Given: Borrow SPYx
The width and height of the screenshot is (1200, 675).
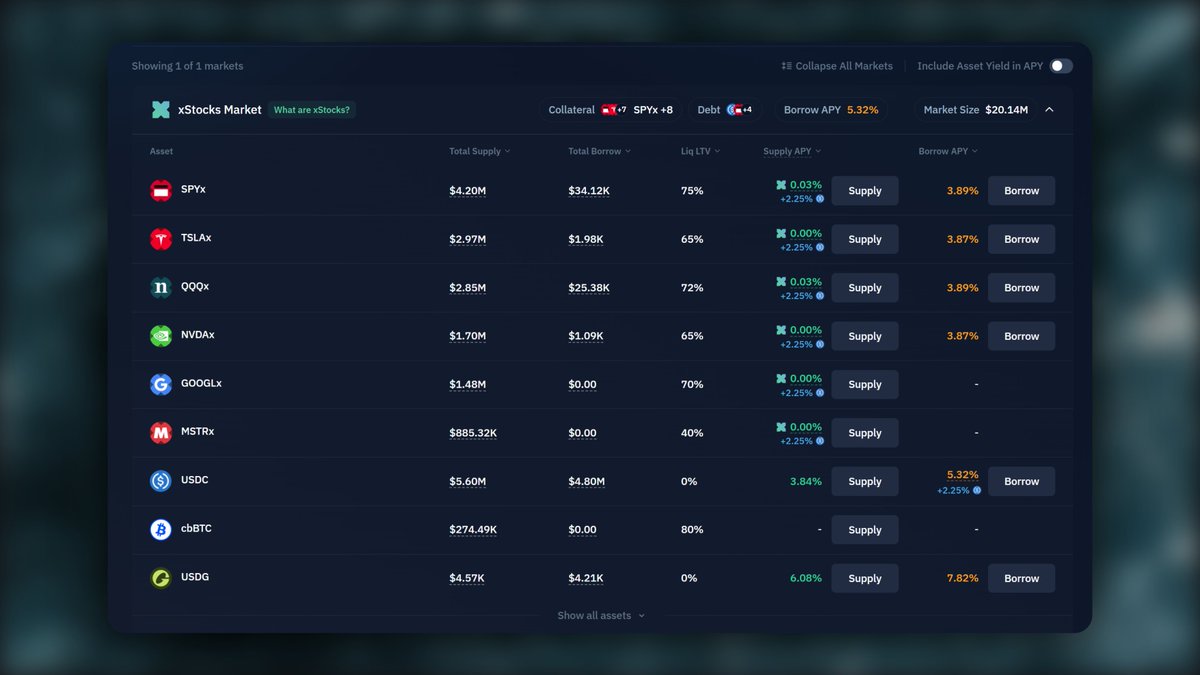Looking at the screenshot, I should click(x=1022, y=191).
